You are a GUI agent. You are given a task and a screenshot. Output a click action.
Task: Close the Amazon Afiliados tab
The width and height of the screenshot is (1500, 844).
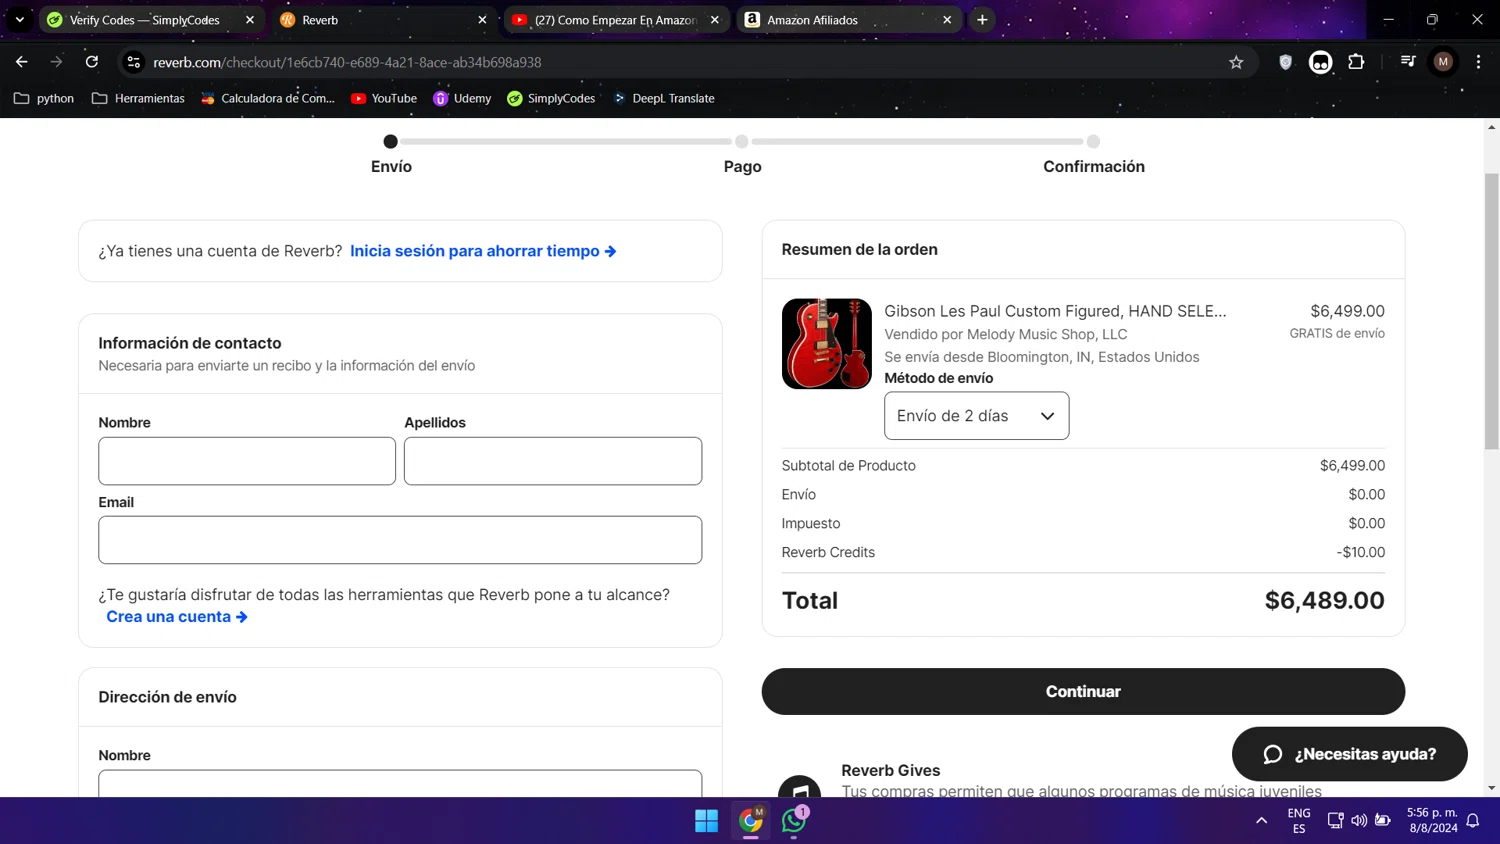[x=947, y=20]
